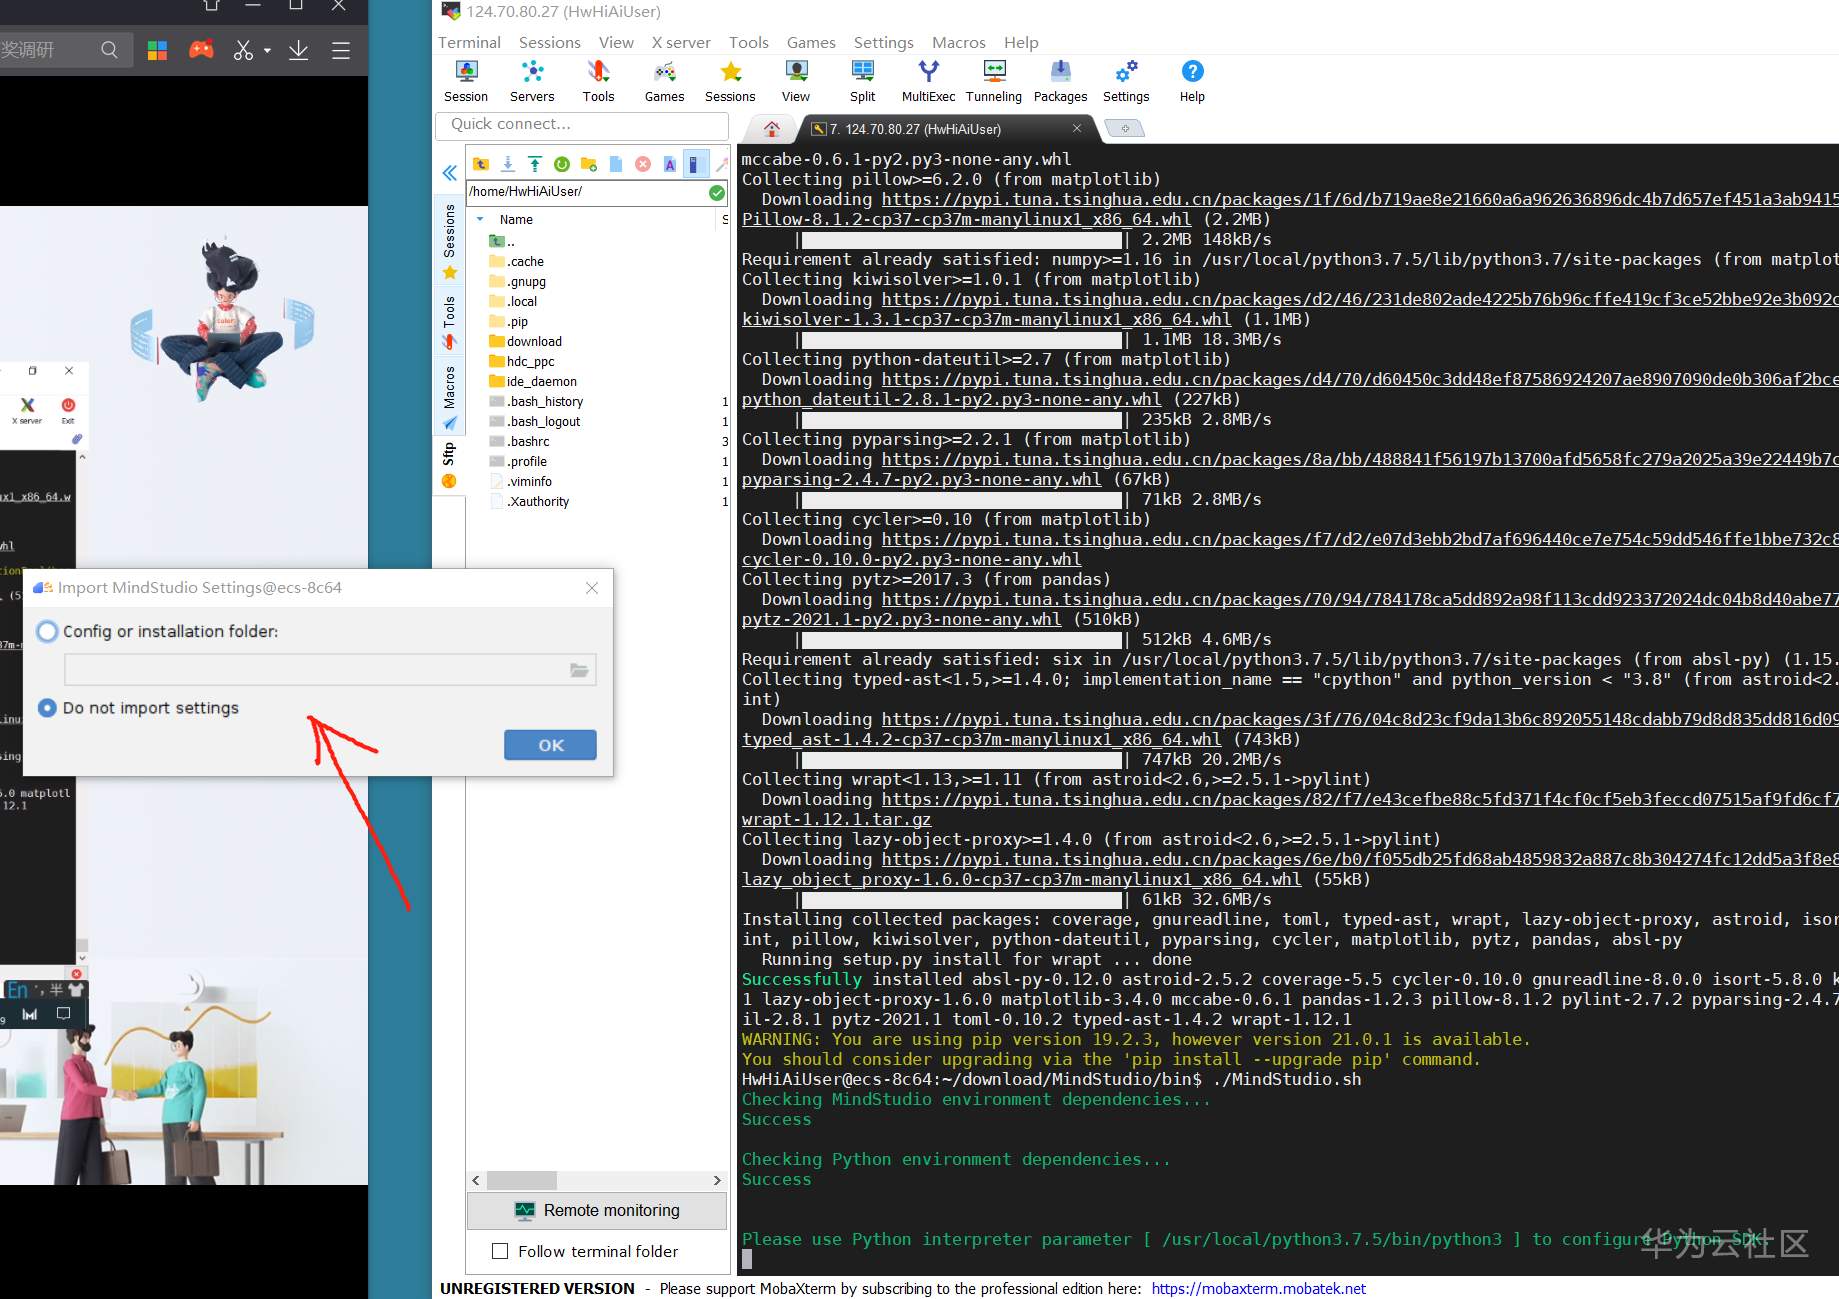Open the Sessions star toolbar icon
The height and width of the screenshot is (1299, 1839).
(x=730, y=81)
